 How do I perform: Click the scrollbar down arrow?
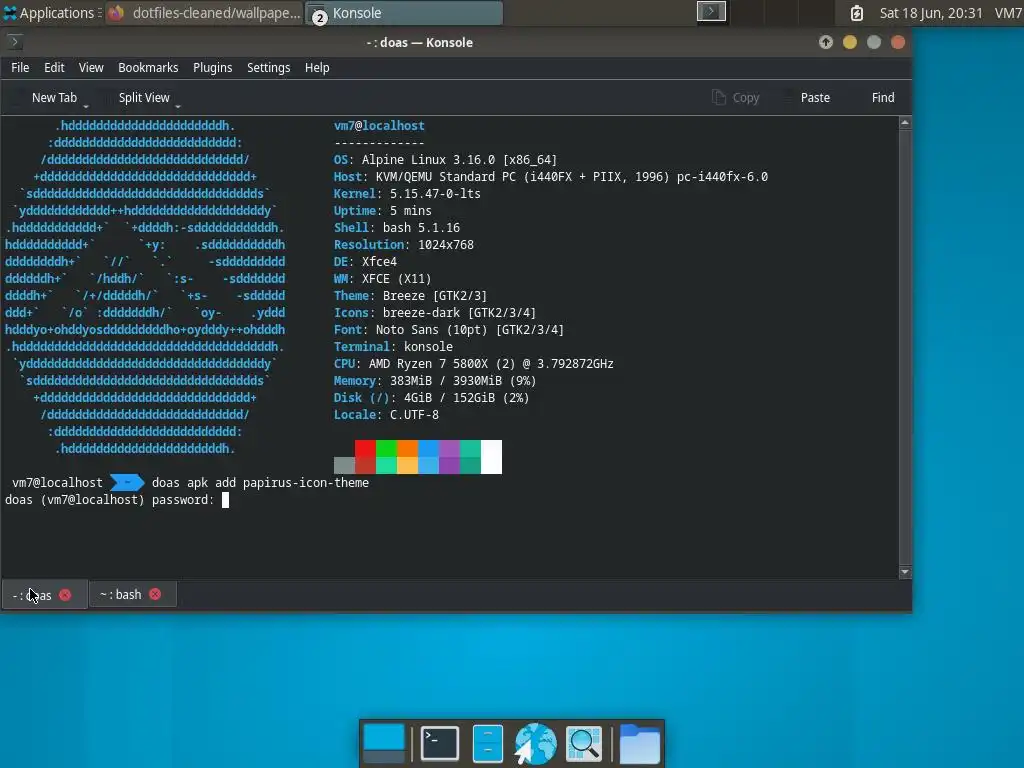point(904,572)
